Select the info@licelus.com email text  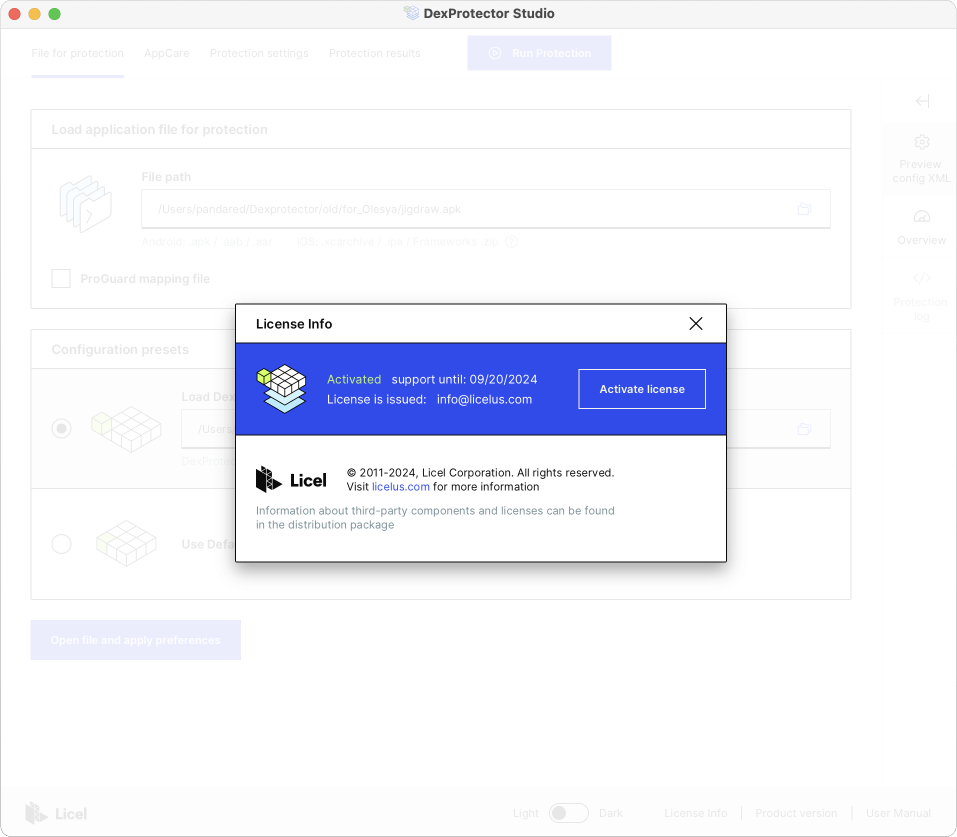point(484,399)
